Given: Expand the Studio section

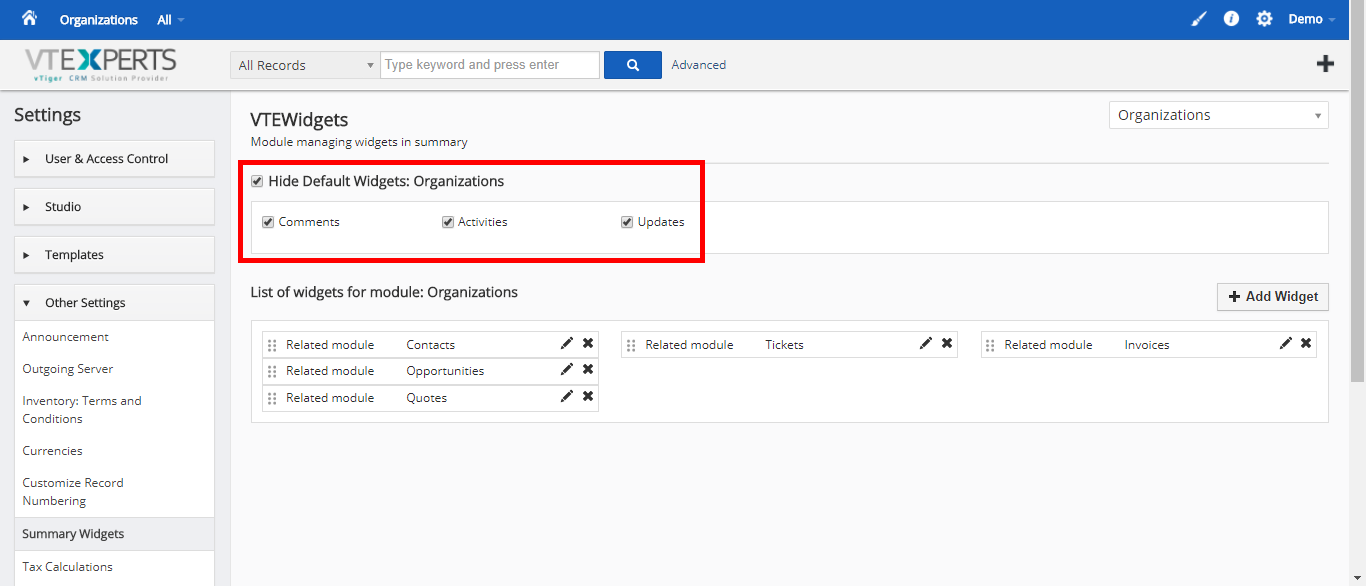Looking at the screenshot, I should point(114,206).
